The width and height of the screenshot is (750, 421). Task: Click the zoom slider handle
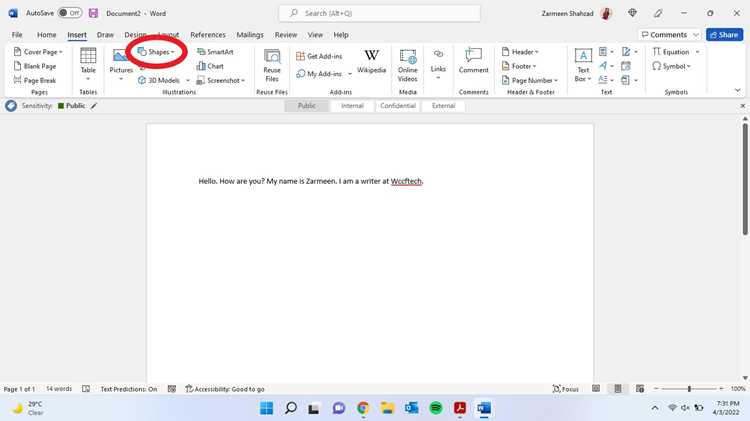coord(689,389)
